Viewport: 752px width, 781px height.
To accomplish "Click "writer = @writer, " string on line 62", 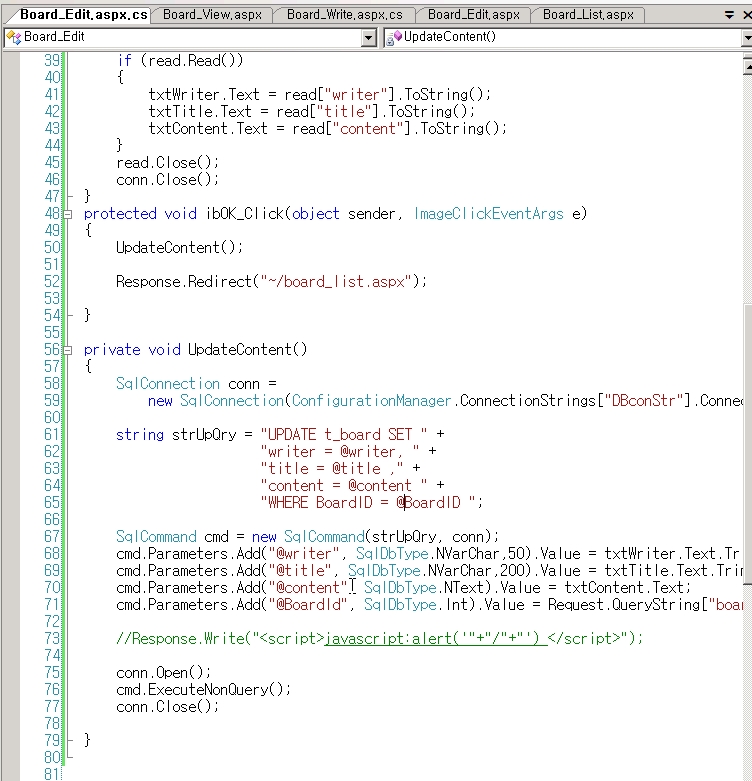I will [x=340, y=451].
